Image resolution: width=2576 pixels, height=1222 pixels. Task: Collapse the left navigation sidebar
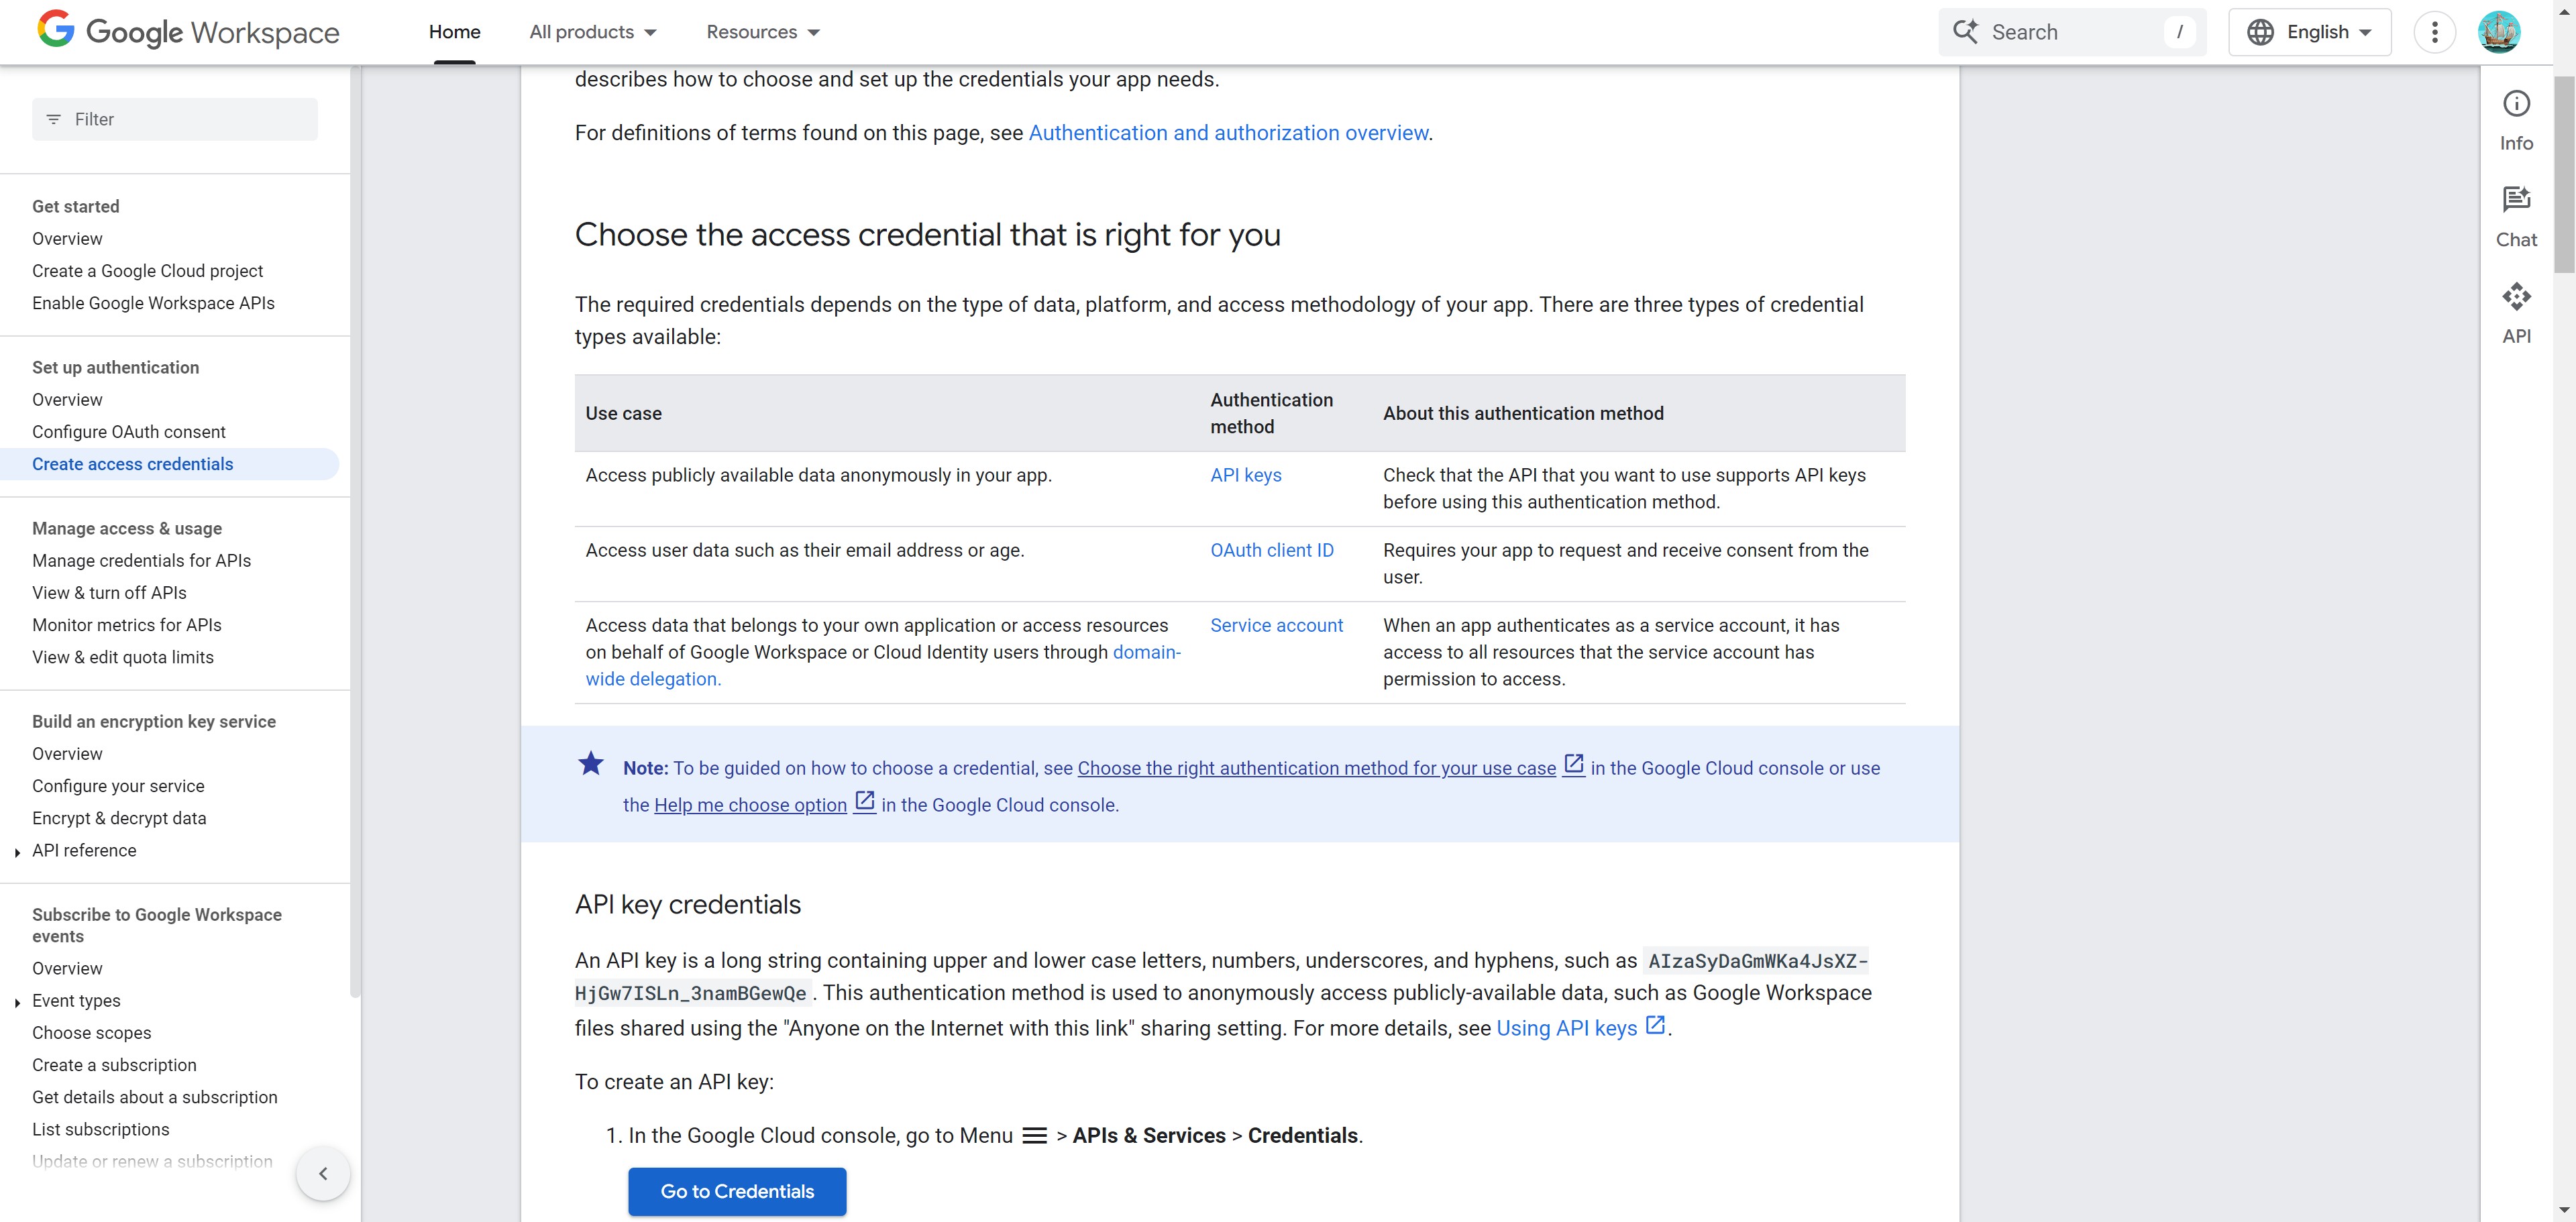click(x=323, y=1173)
